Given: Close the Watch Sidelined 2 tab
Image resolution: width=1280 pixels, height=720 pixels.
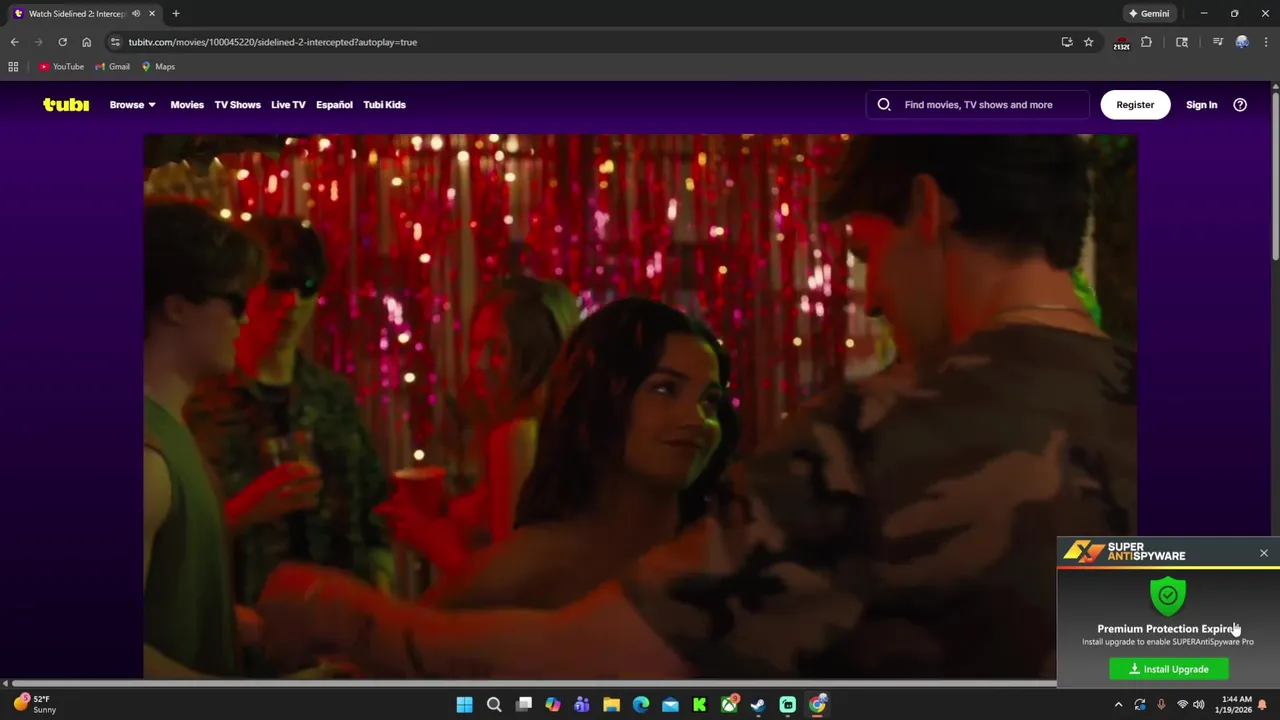Looking at the screenshot, I should click(153, 13).
